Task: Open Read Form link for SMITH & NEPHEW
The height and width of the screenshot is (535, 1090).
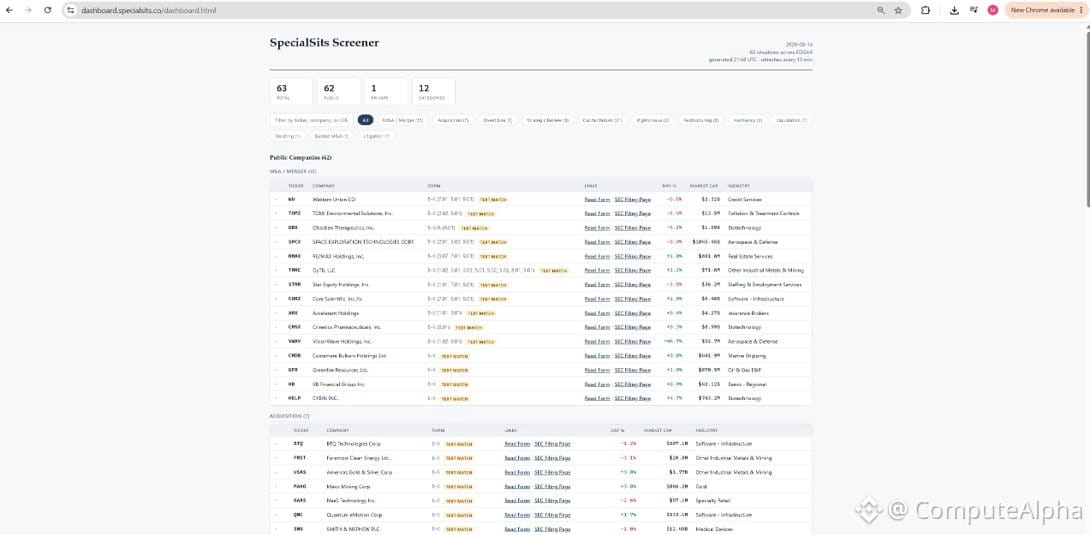Action: [516, 529]
